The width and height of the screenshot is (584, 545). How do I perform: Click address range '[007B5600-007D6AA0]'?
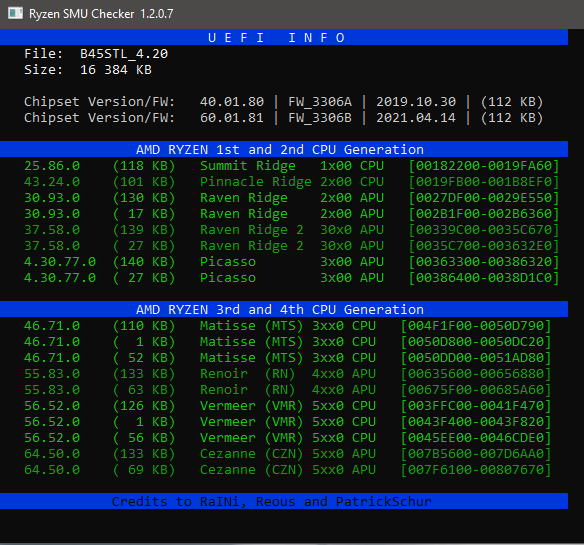[476, 454]
